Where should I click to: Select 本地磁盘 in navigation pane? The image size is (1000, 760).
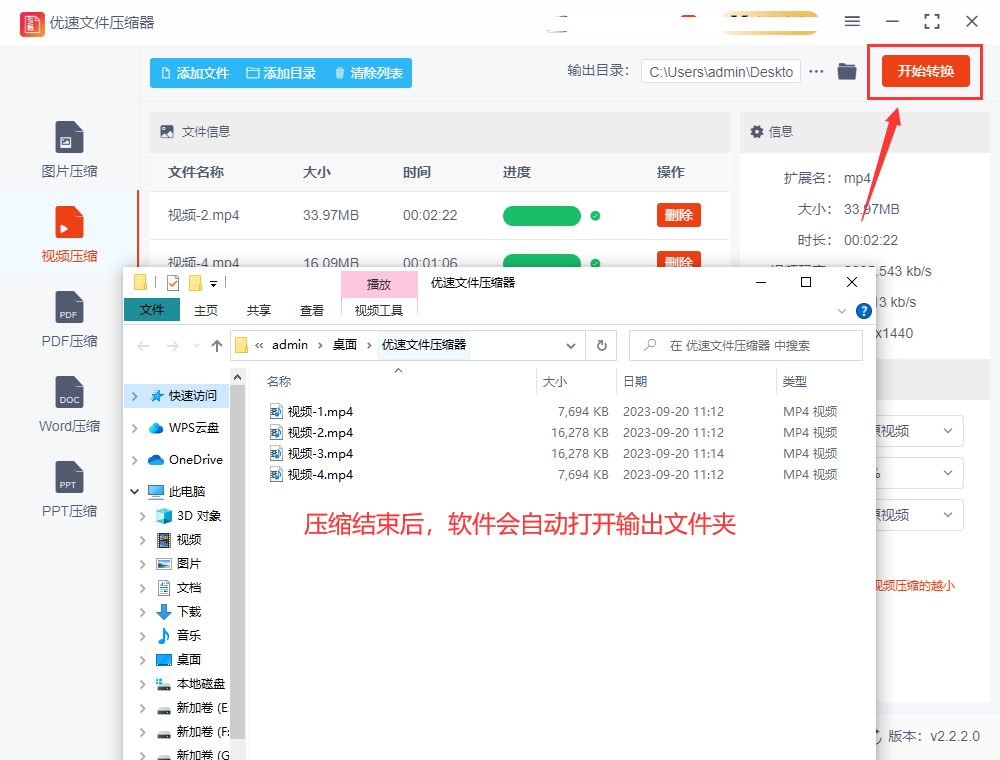click(191, 684)
